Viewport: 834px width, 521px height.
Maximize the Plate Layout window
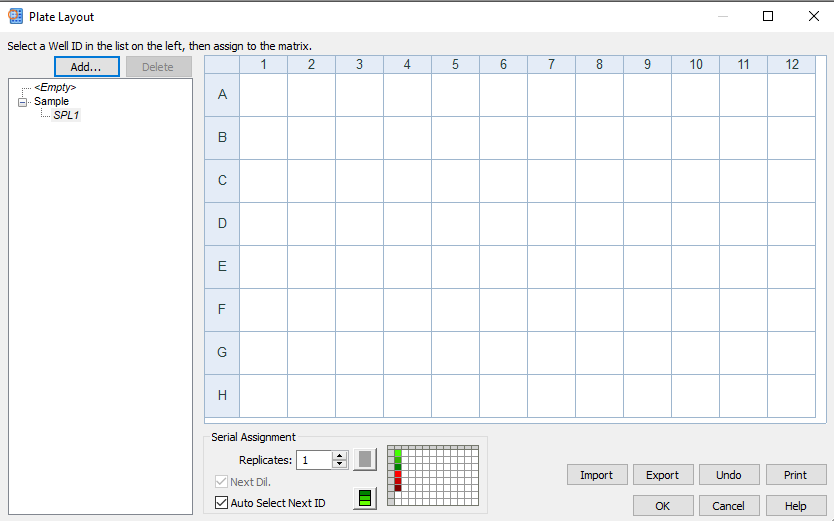coord(768,16)
